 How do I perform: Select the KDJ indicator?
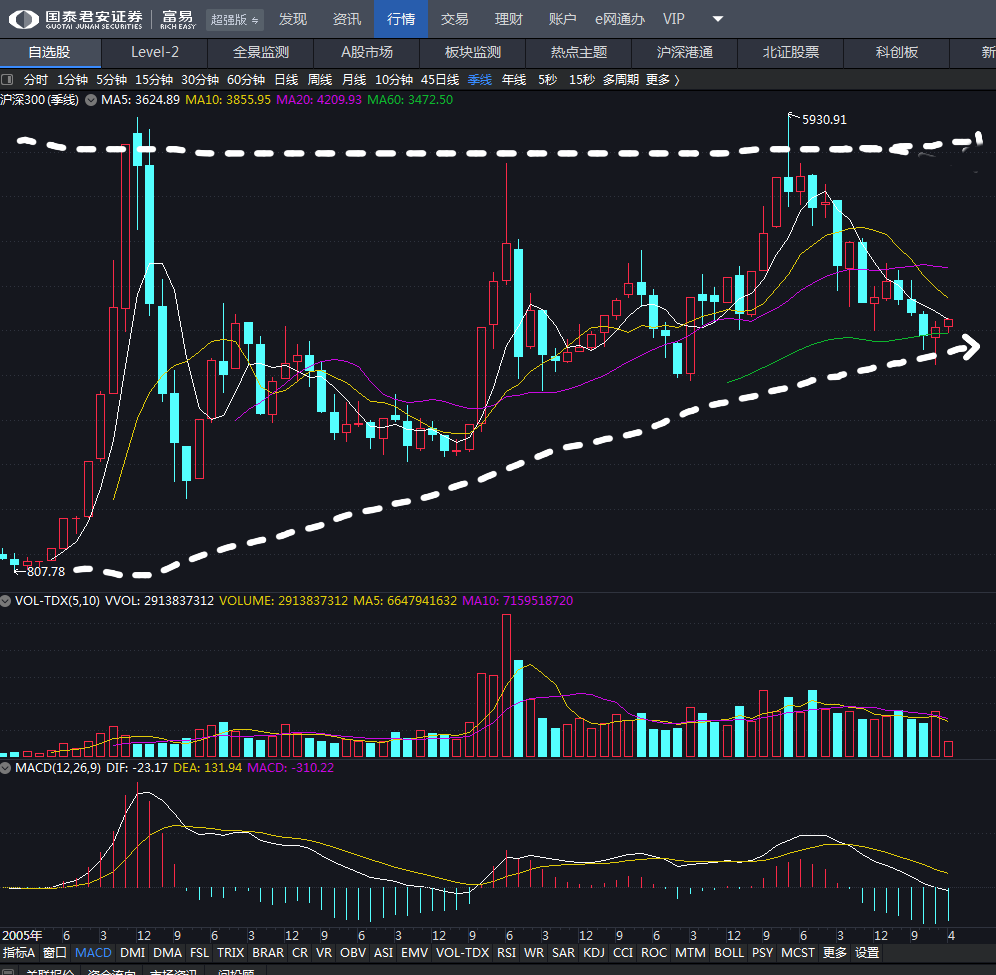594,953
